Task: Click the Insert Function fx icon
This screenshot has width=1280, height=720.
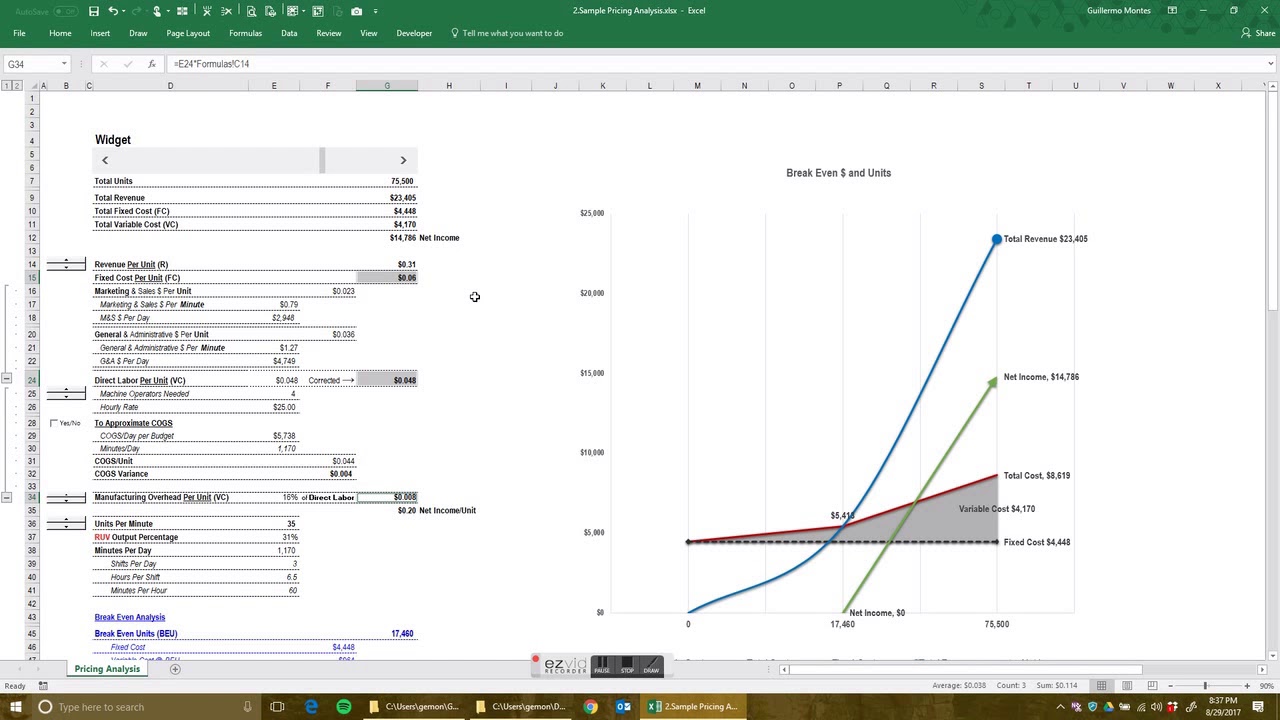Action: (152, 64)
